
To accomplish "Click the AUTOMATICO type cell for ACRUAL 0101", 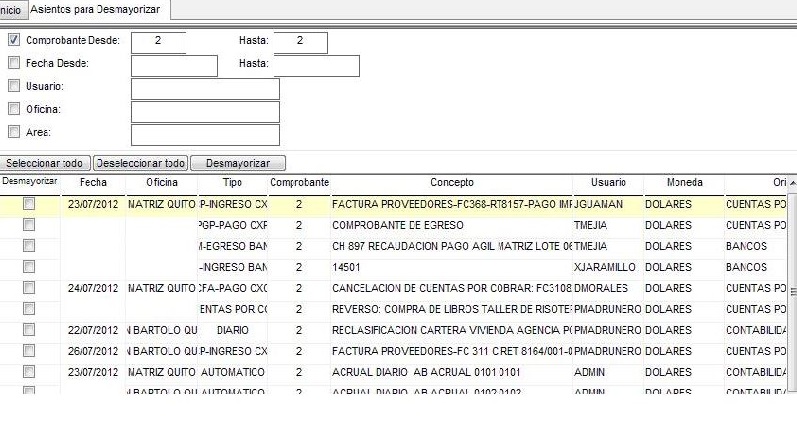I will [x=232, y=372].
